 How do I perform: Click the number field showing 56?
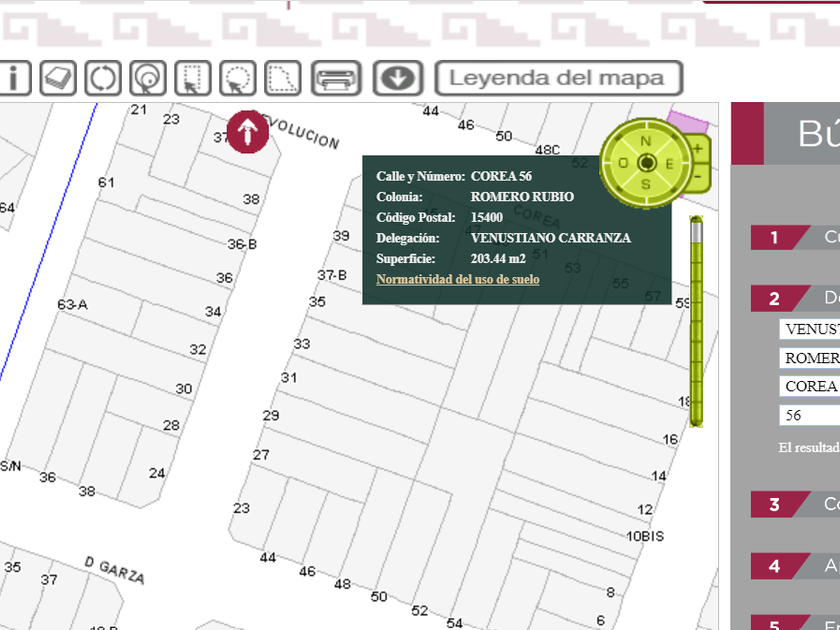pos(809,415)
